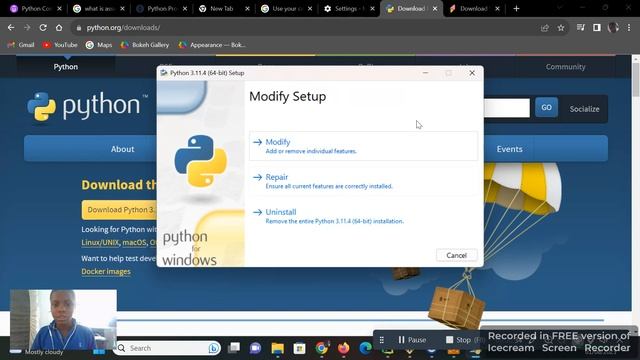The image size is (640, 360).
Task: Open Task View from the taskbar
Action: [234, 348]
